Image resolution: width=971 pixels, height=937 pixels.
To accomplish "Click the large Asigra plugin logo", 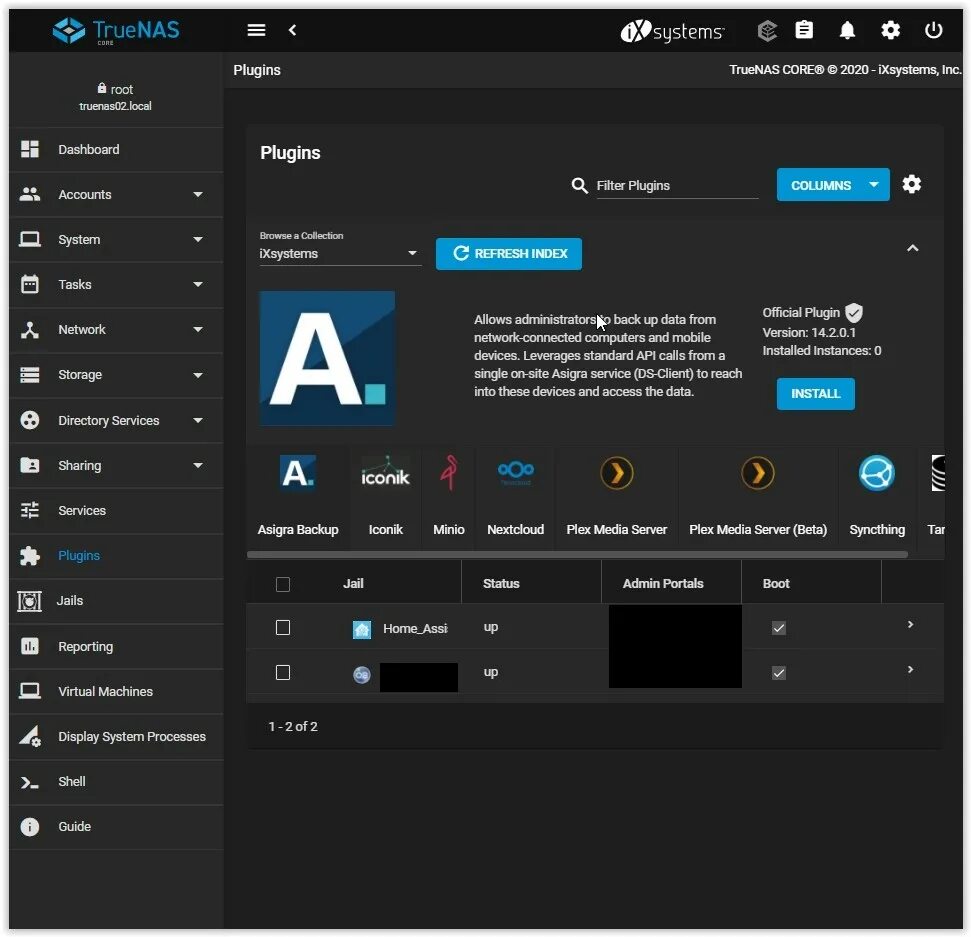I will pyautogui.click(x=327, y=359).
